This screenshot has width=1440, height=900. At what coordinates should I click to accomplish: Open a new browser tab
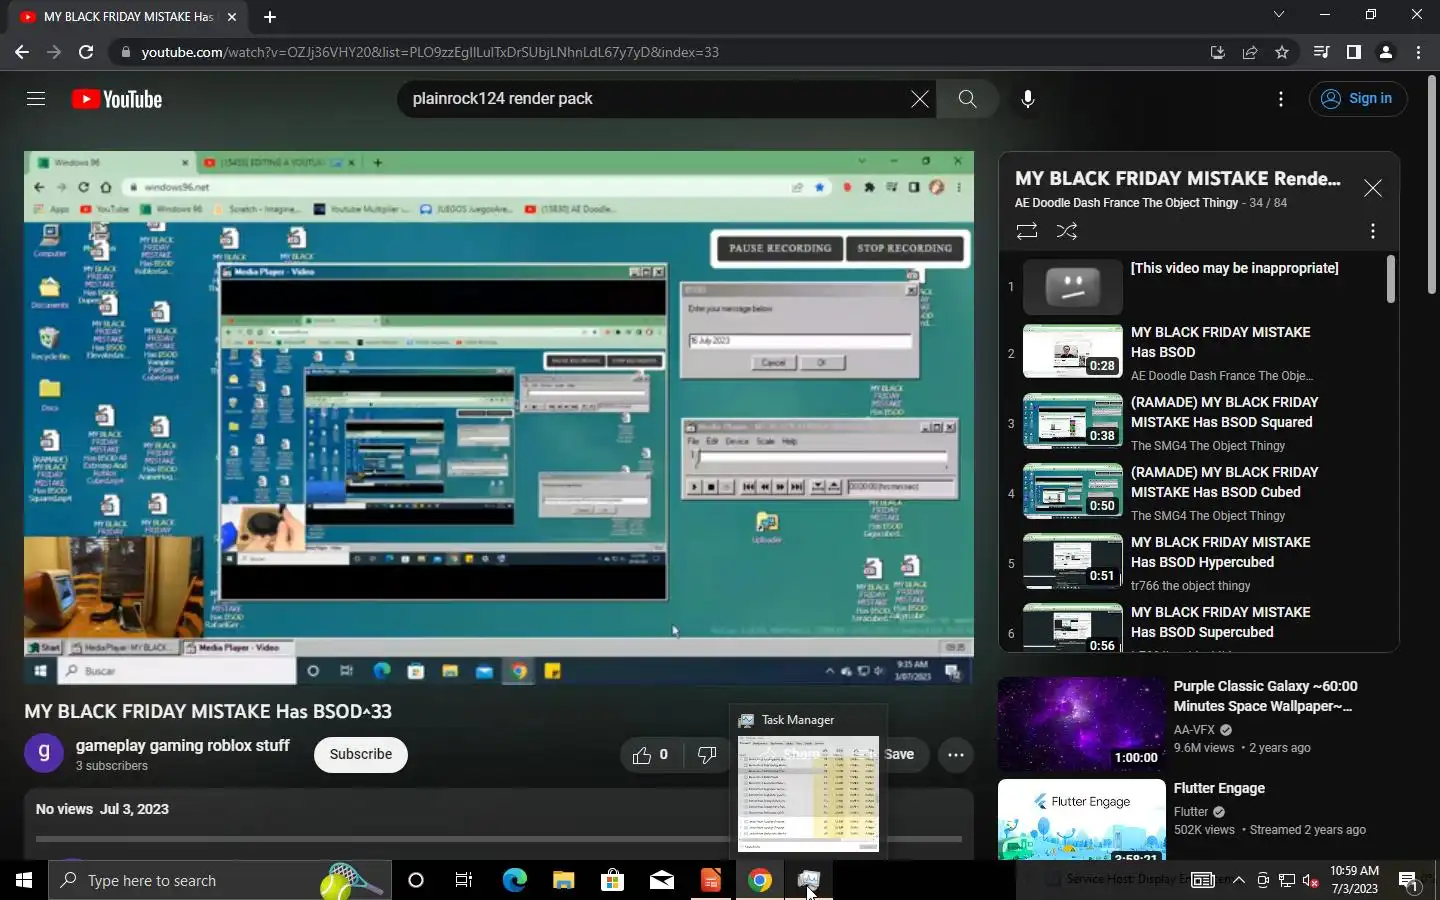click(x=270, y=16)
